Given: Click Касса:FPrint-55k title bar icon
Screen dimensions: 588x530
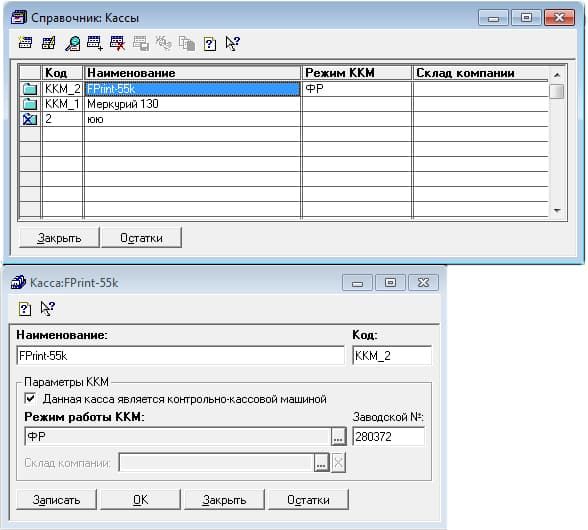Looking at the screenshot, I should coord(18,282).
